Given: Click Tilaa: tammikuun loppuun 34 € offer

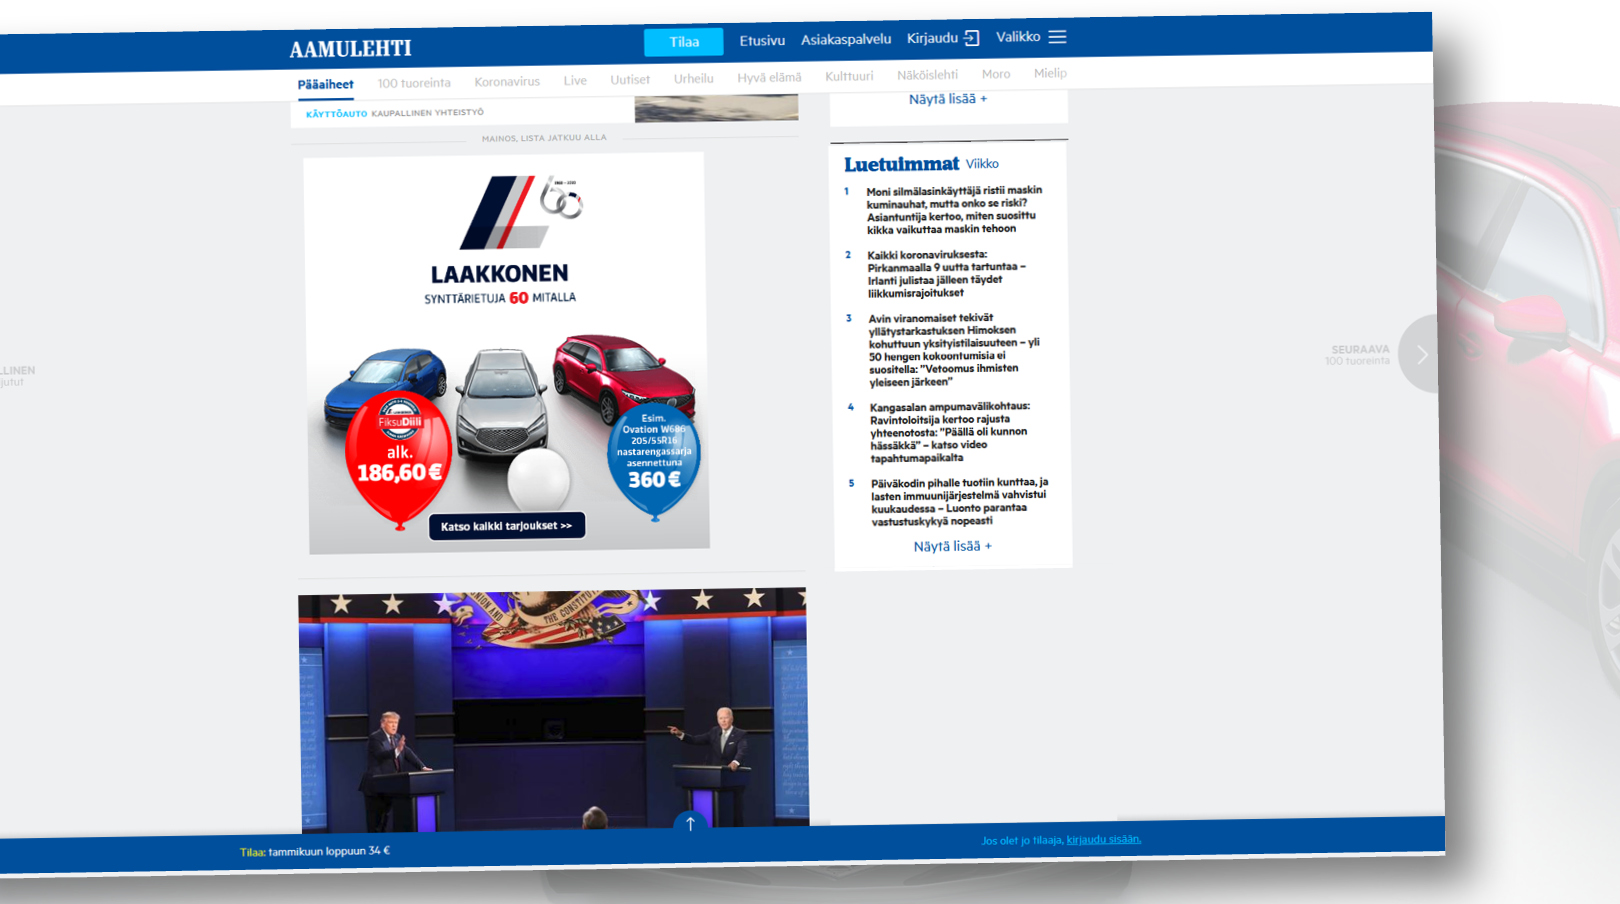Looking at the screenshot, I should [x=315, y=851].
